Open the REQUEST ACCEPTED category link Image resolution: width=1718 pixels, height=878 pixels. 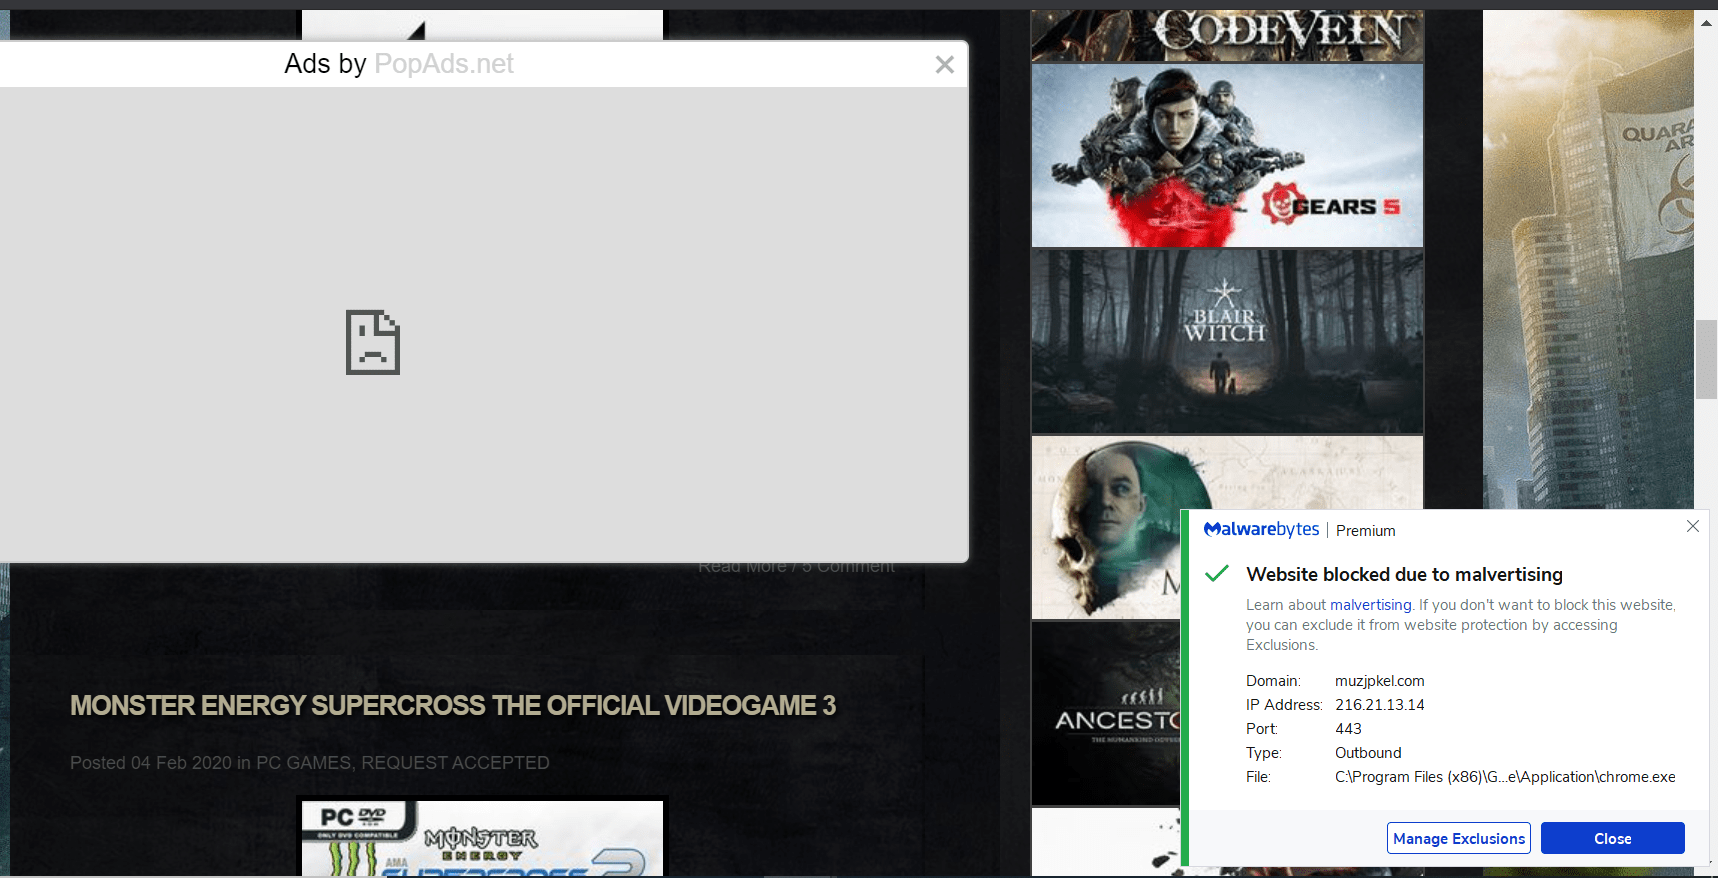(x=455, y=763)
